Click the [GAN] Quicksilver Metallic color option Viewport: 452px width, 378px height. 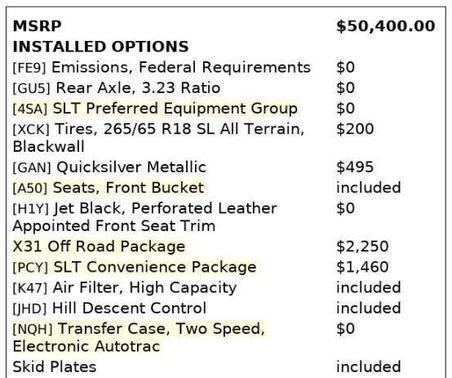(109, 167)
